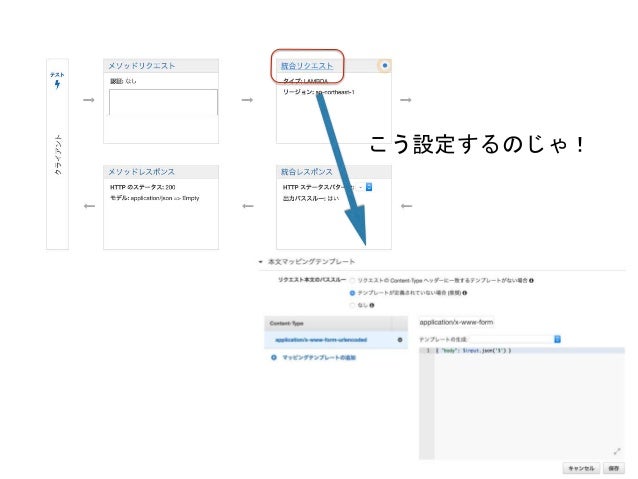Click info icon next to Content-Type header option
This screenshot has width=638, height=479.
[531, 280]
